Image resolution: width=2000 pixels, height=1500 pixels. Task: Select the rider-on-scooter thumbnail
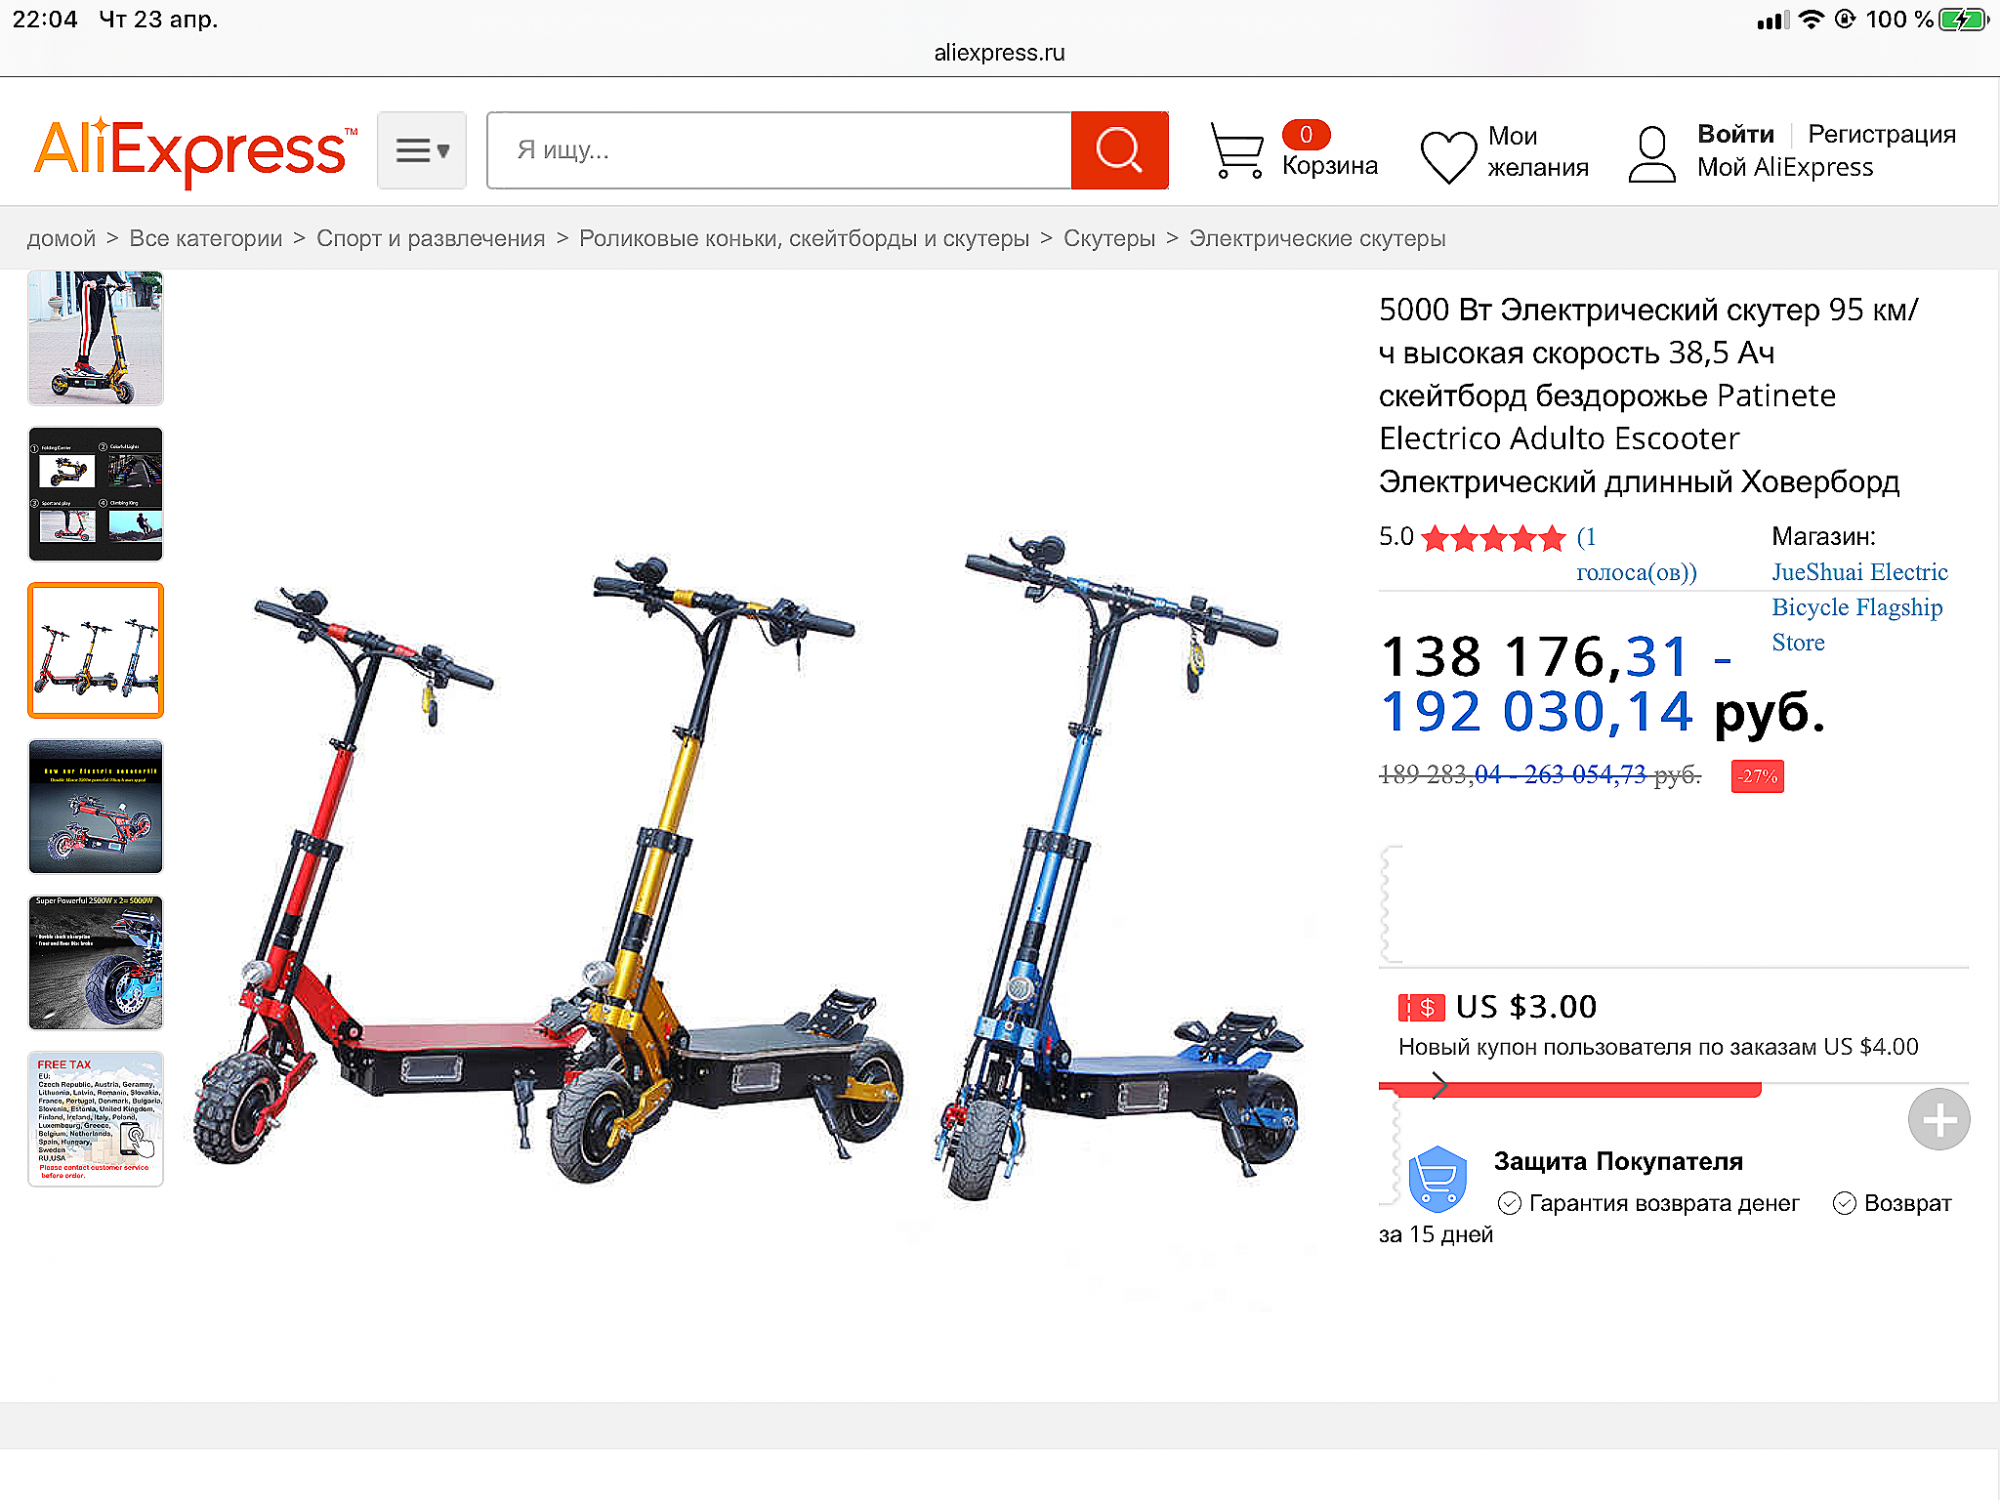(95, 338)
